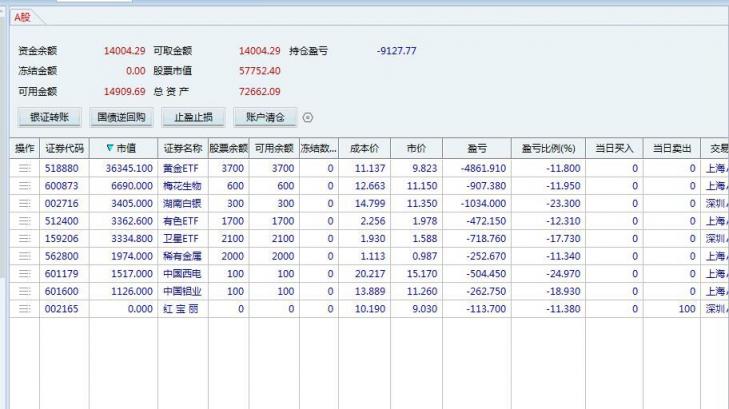
Task: Sort by 证券代码 column header
Action: click(x=63, y=148)
